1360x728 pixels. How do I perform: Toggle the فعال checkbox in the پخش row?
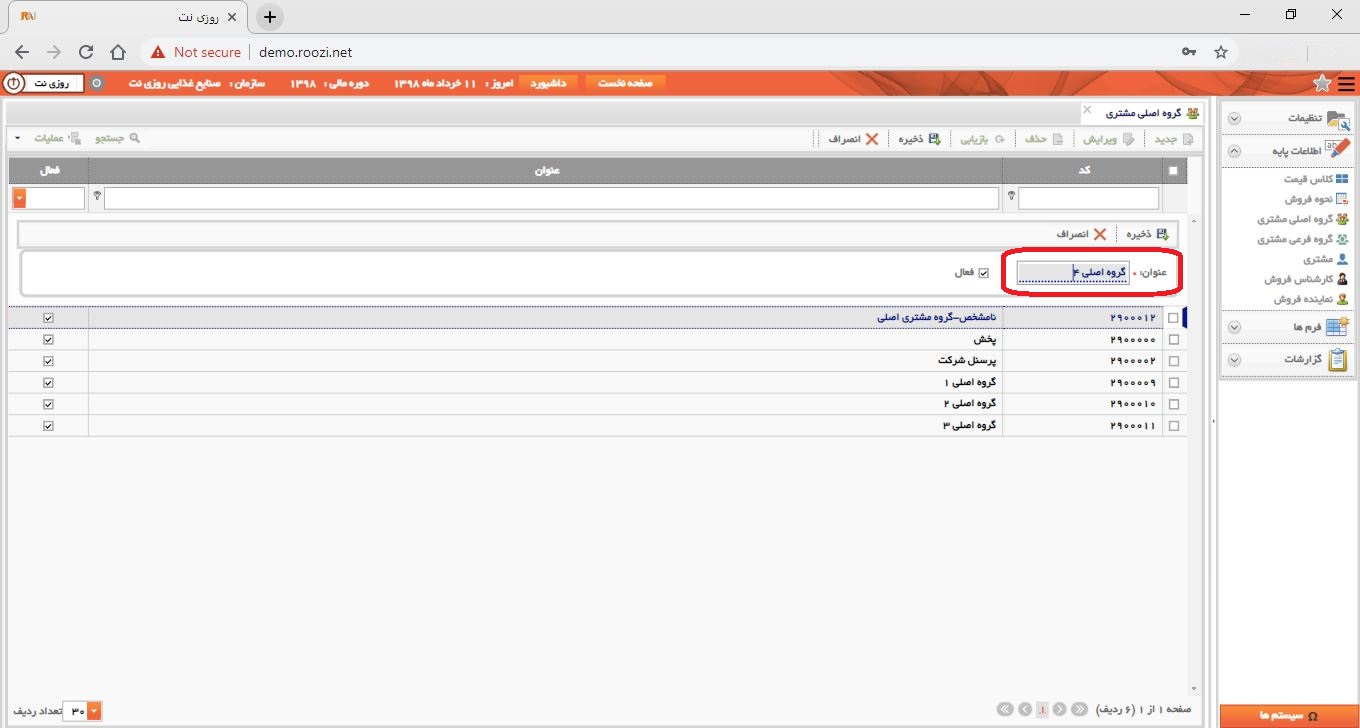(x=48, y=340)
